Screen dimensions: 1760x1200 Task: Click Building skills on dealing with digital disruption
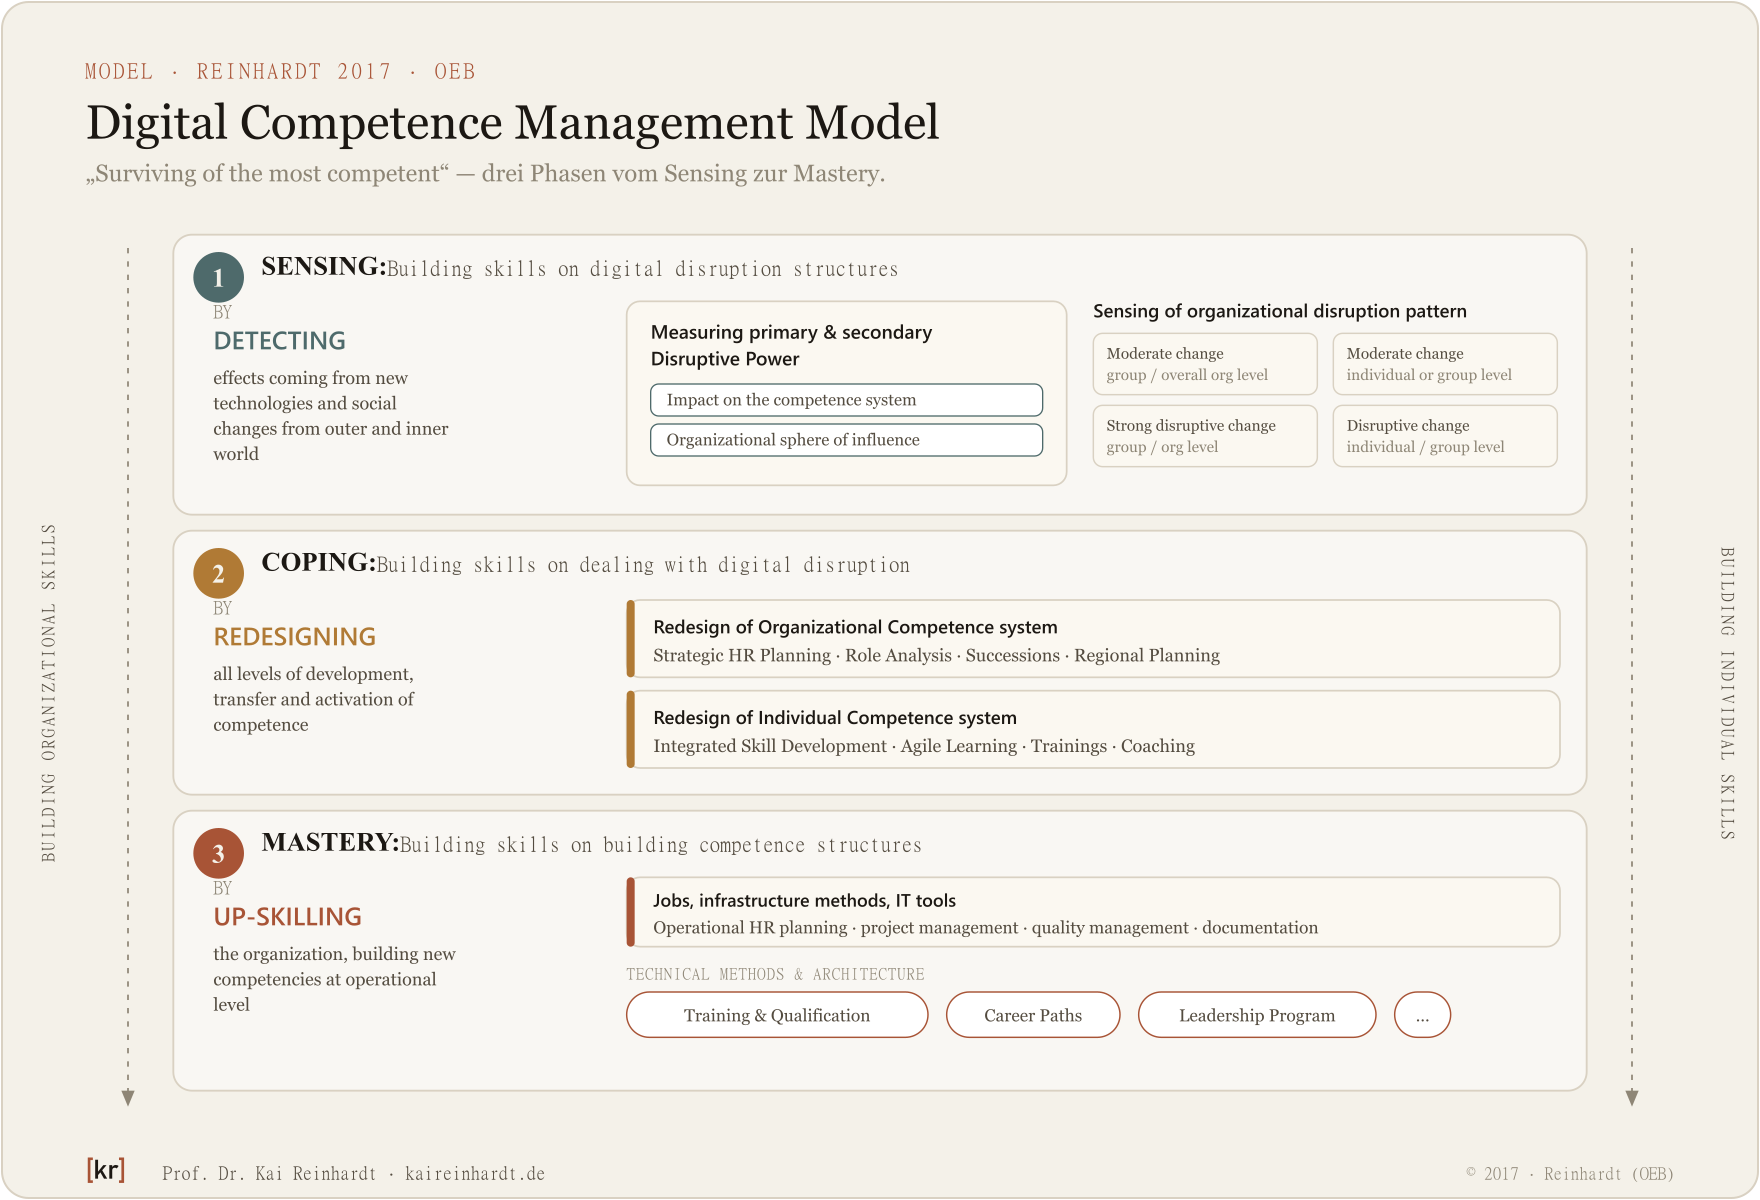[x=643, y=565]
